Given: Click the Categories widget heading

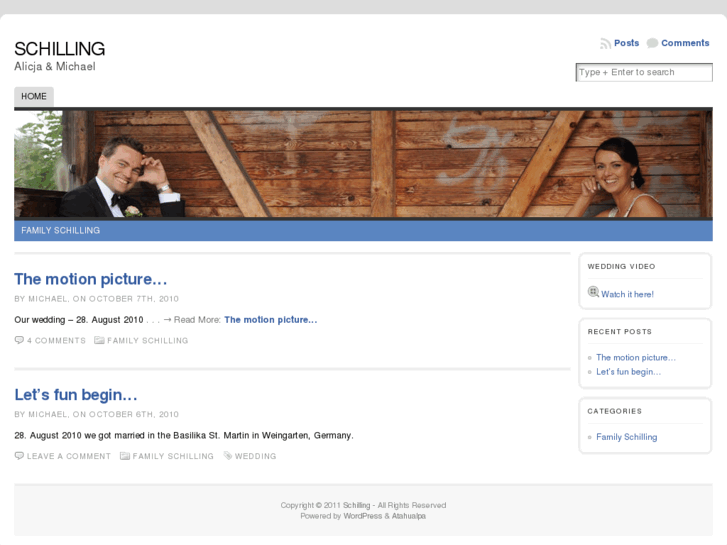Looking at the screenshot, I should pyautogui.click(x=614, y=411).
